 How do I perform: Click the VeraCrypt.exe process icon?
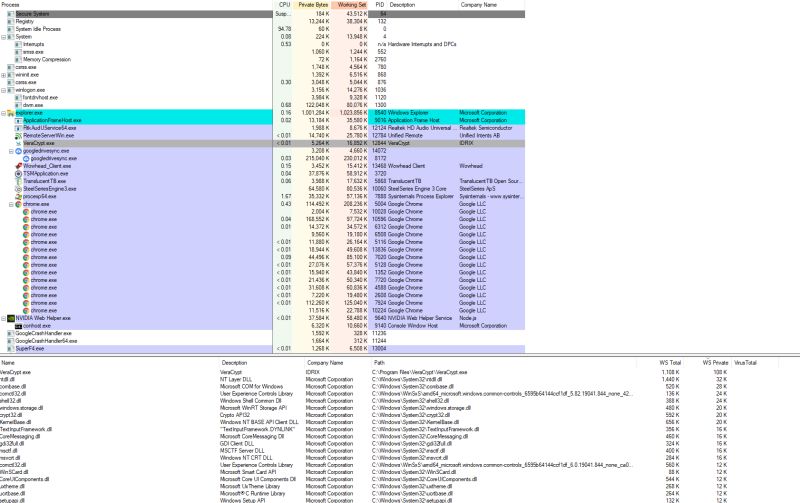(x=18, y=143)
